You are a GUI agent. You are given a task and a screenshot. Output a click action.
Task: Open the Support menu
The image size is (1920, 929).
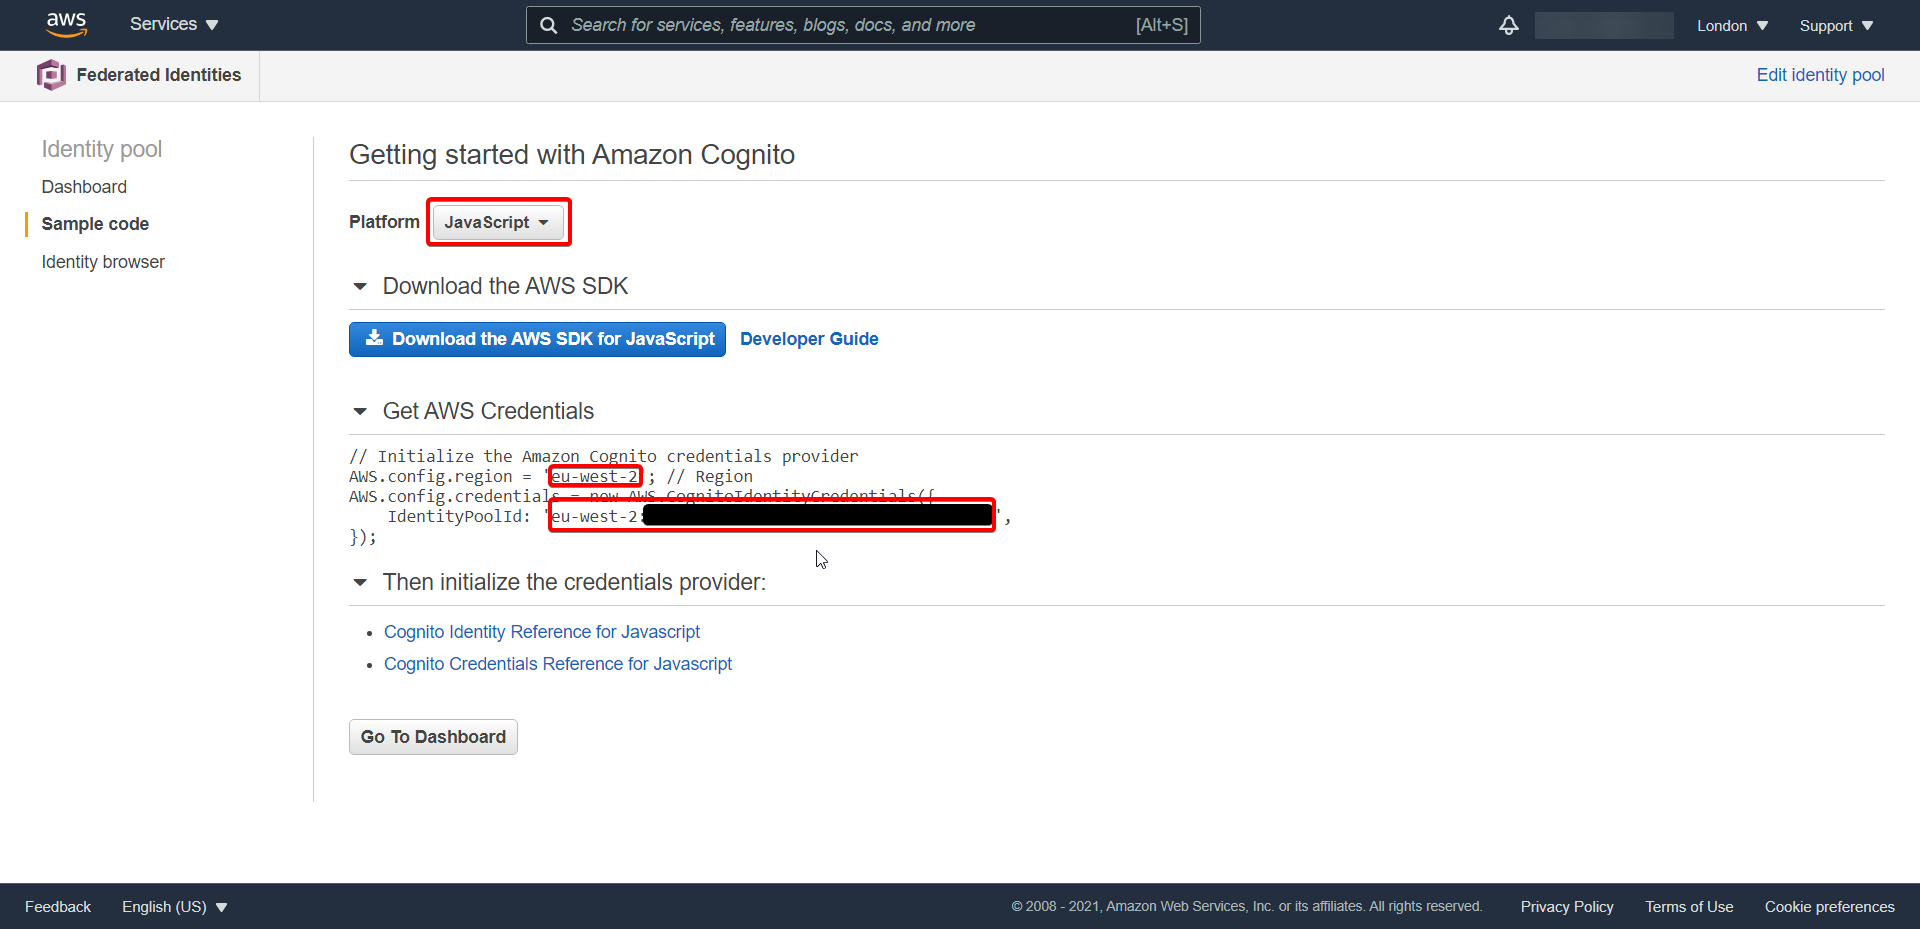[1836, 25]
